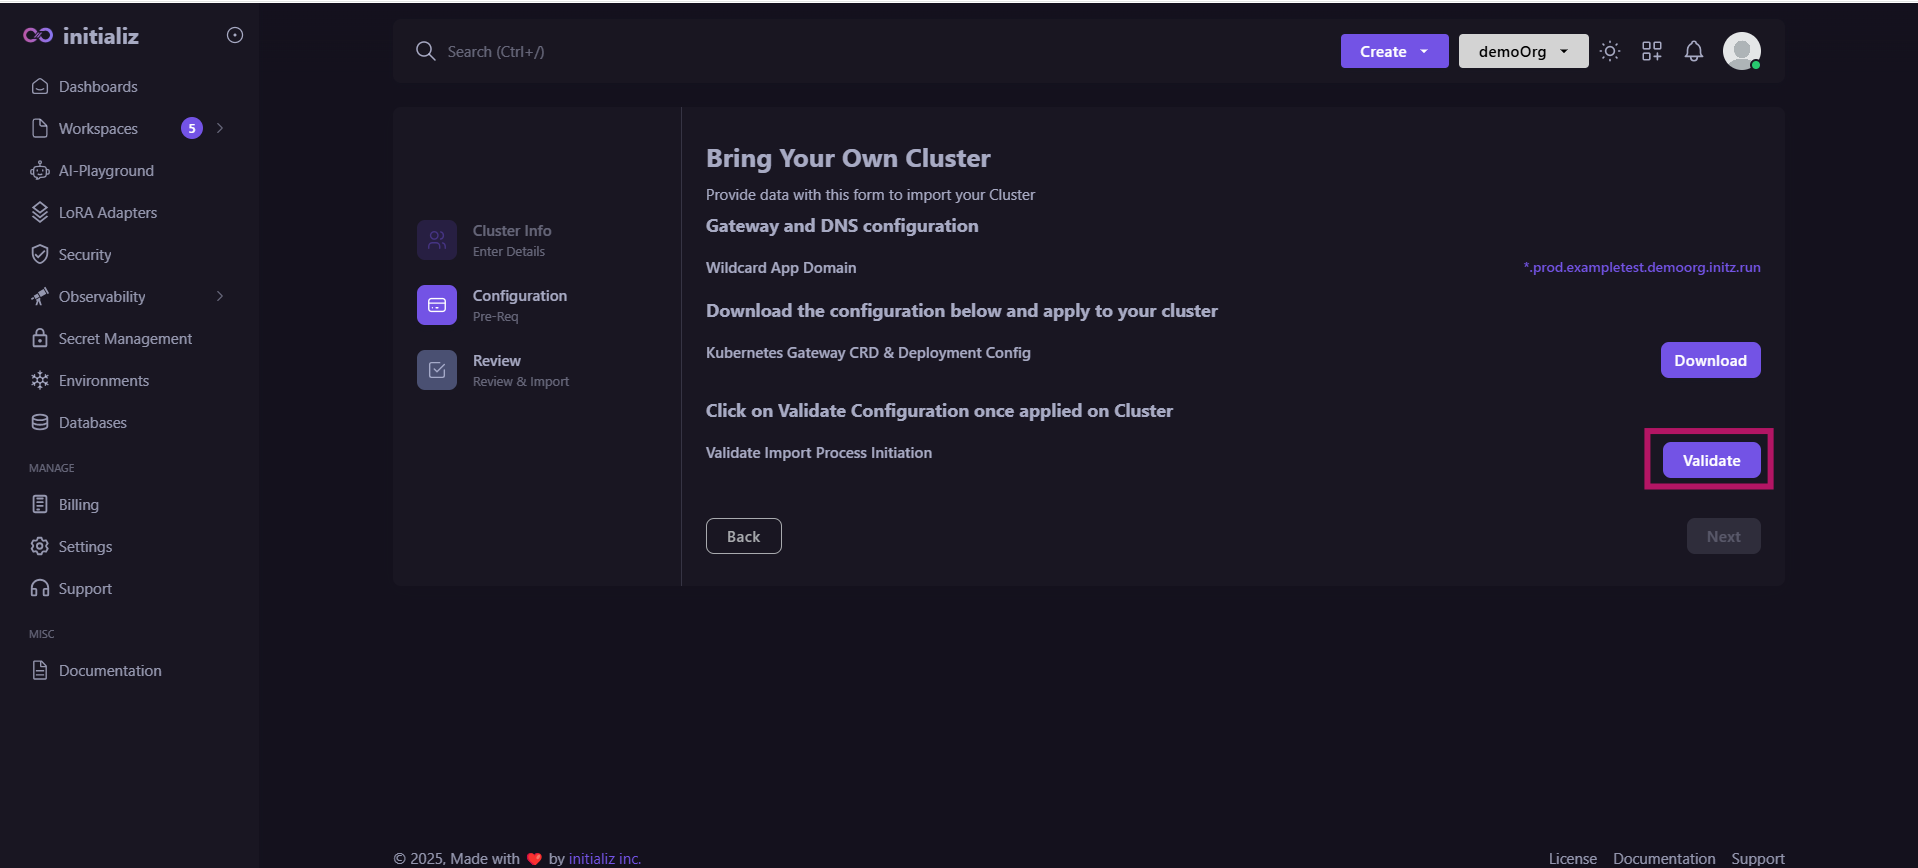Click the AI-Playground robot icon

(x=40, y=171)
